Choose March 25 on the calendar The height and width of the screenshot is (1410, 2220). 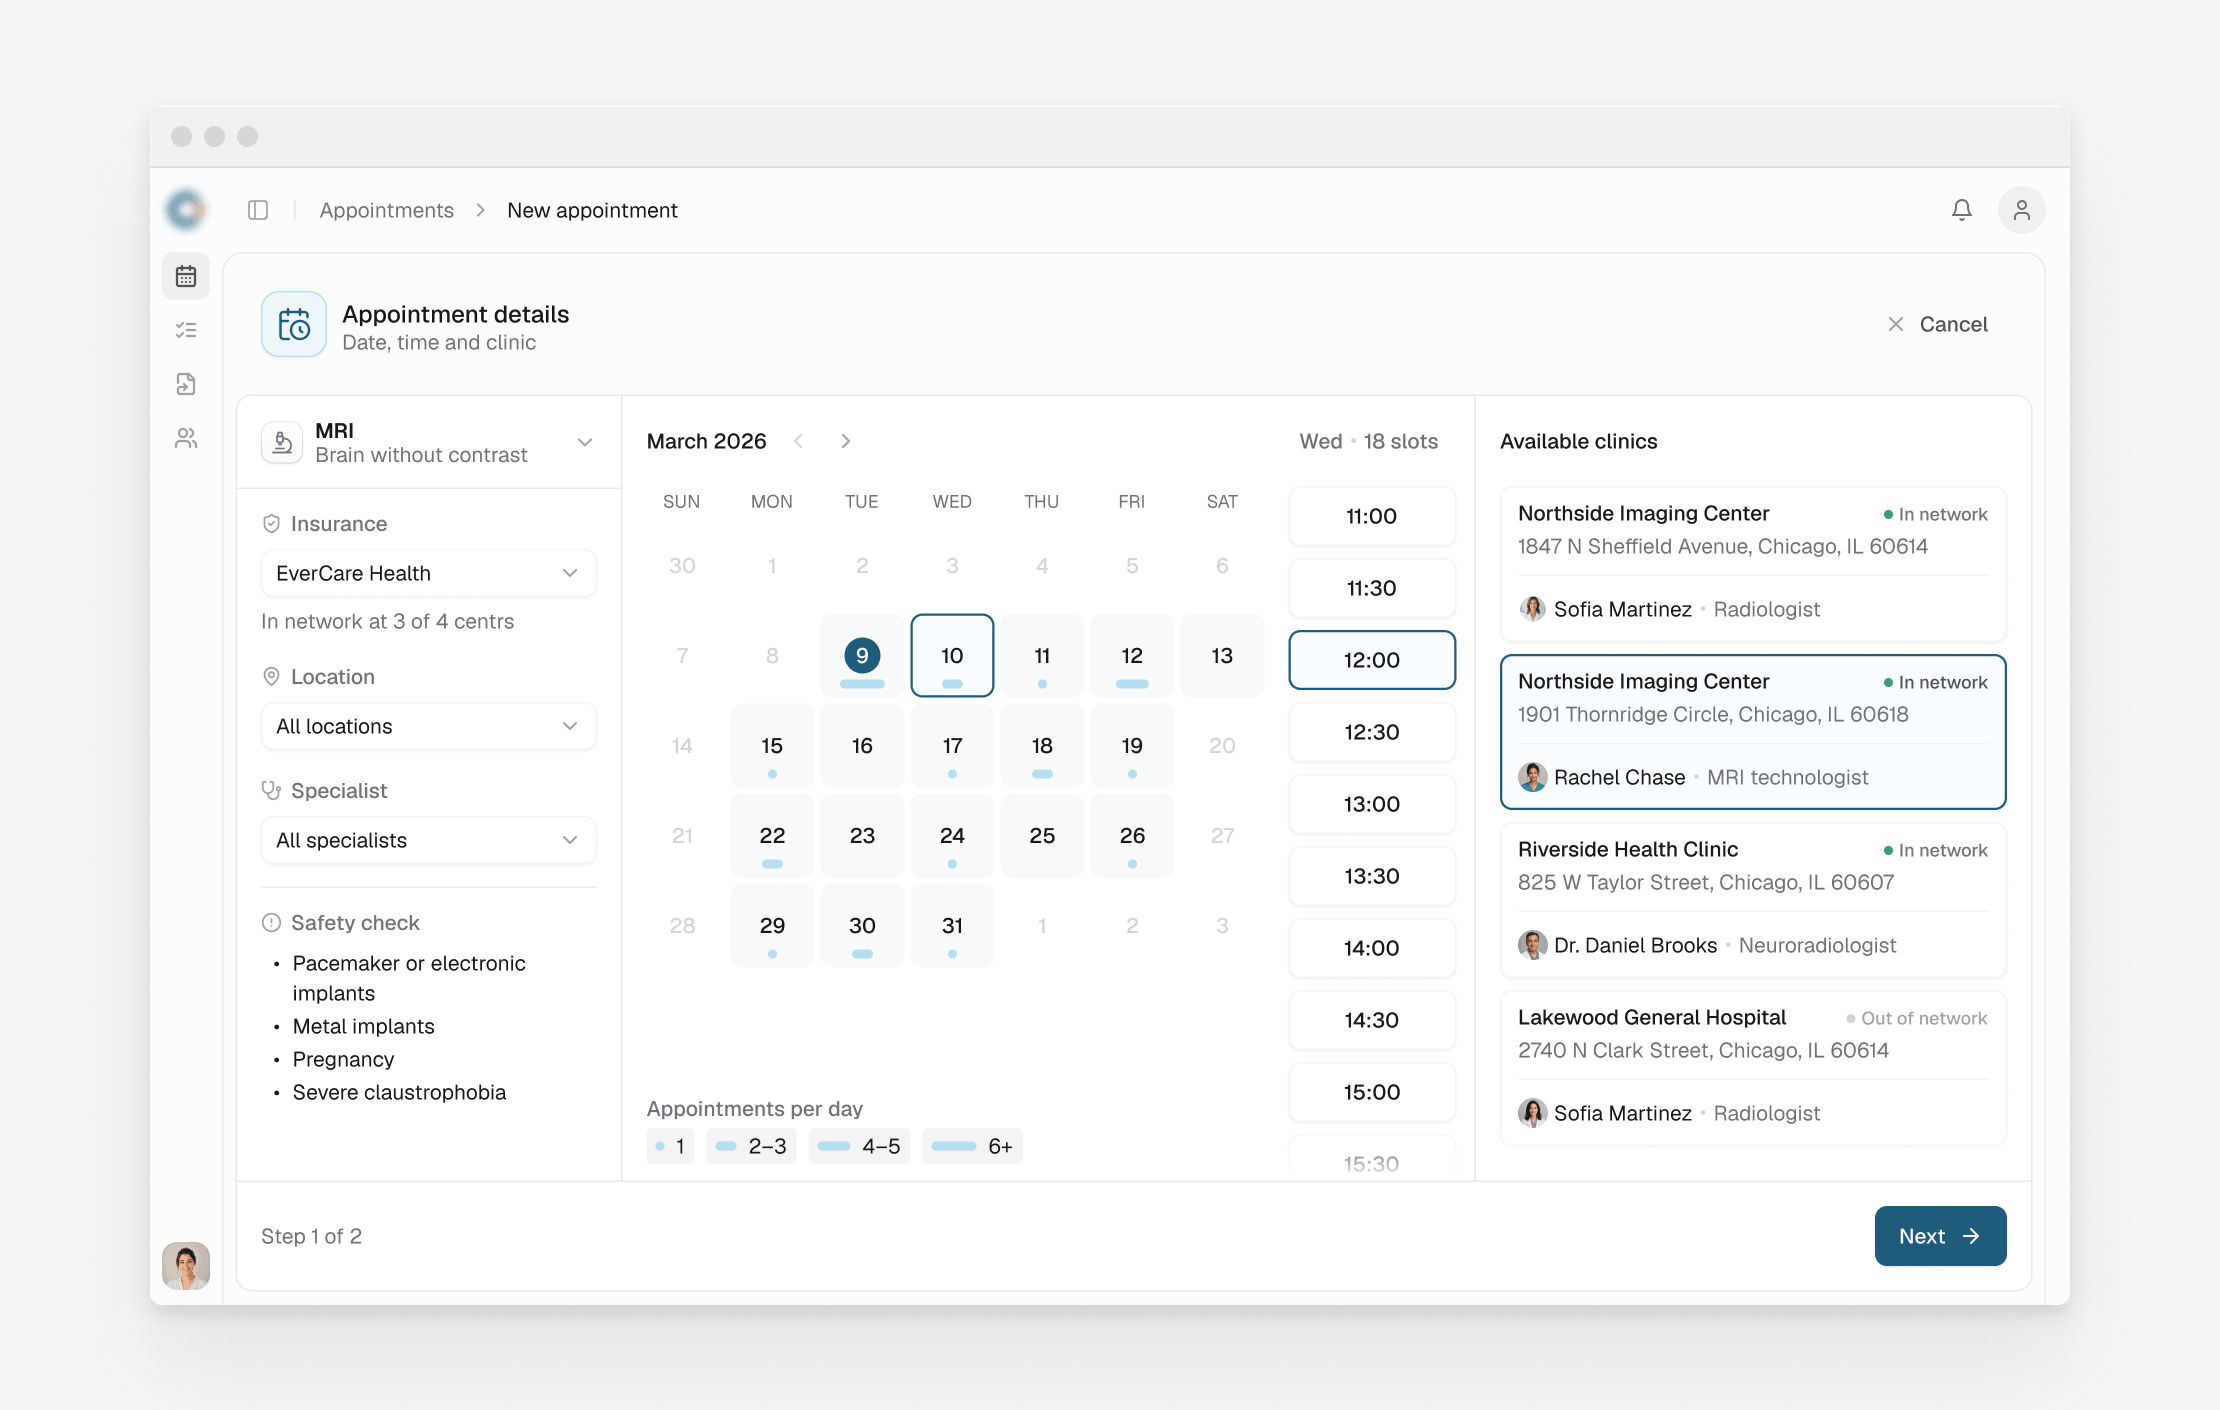(x=1042, y=836)
